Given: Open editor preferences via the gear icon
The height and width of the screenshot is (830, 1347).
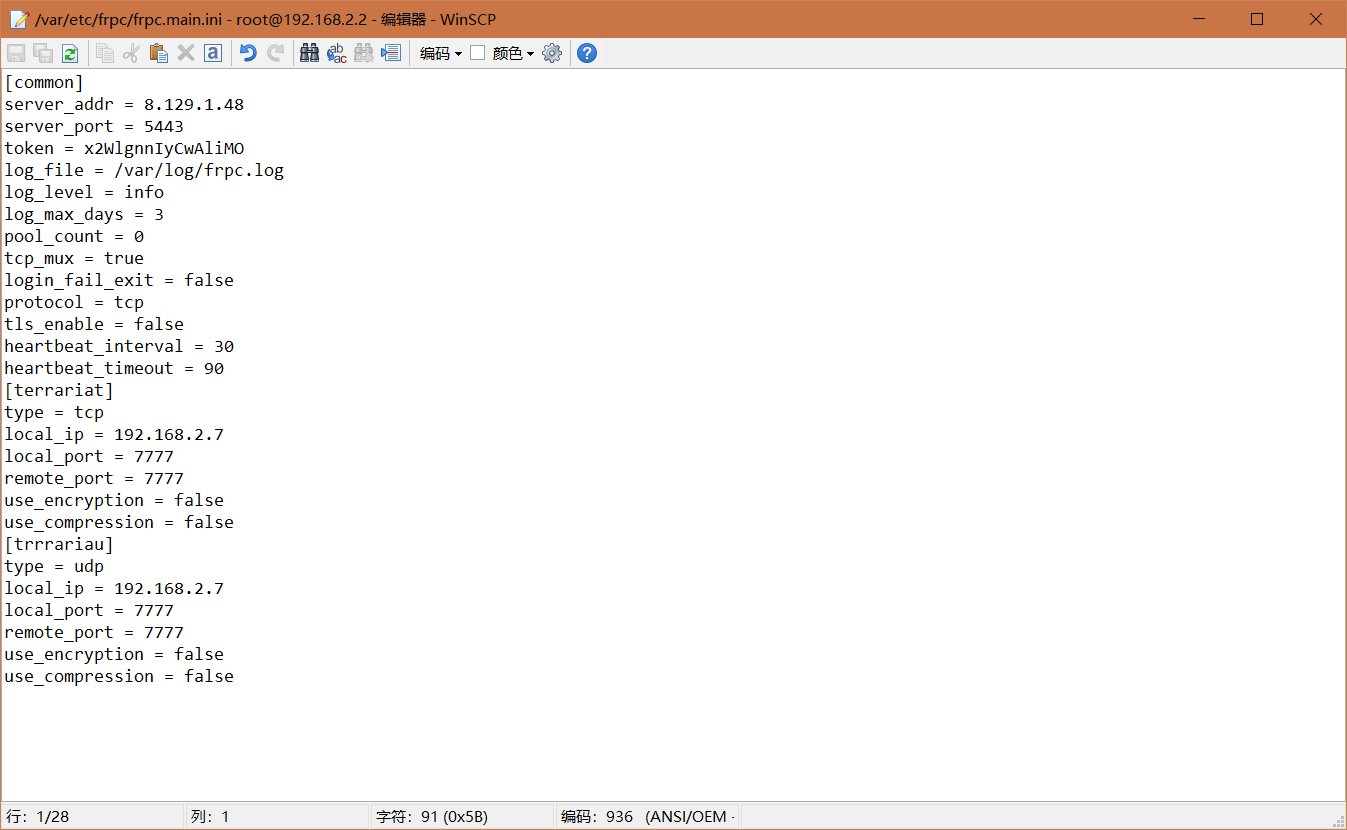Looking at the screenshot, I should (551, 52).
